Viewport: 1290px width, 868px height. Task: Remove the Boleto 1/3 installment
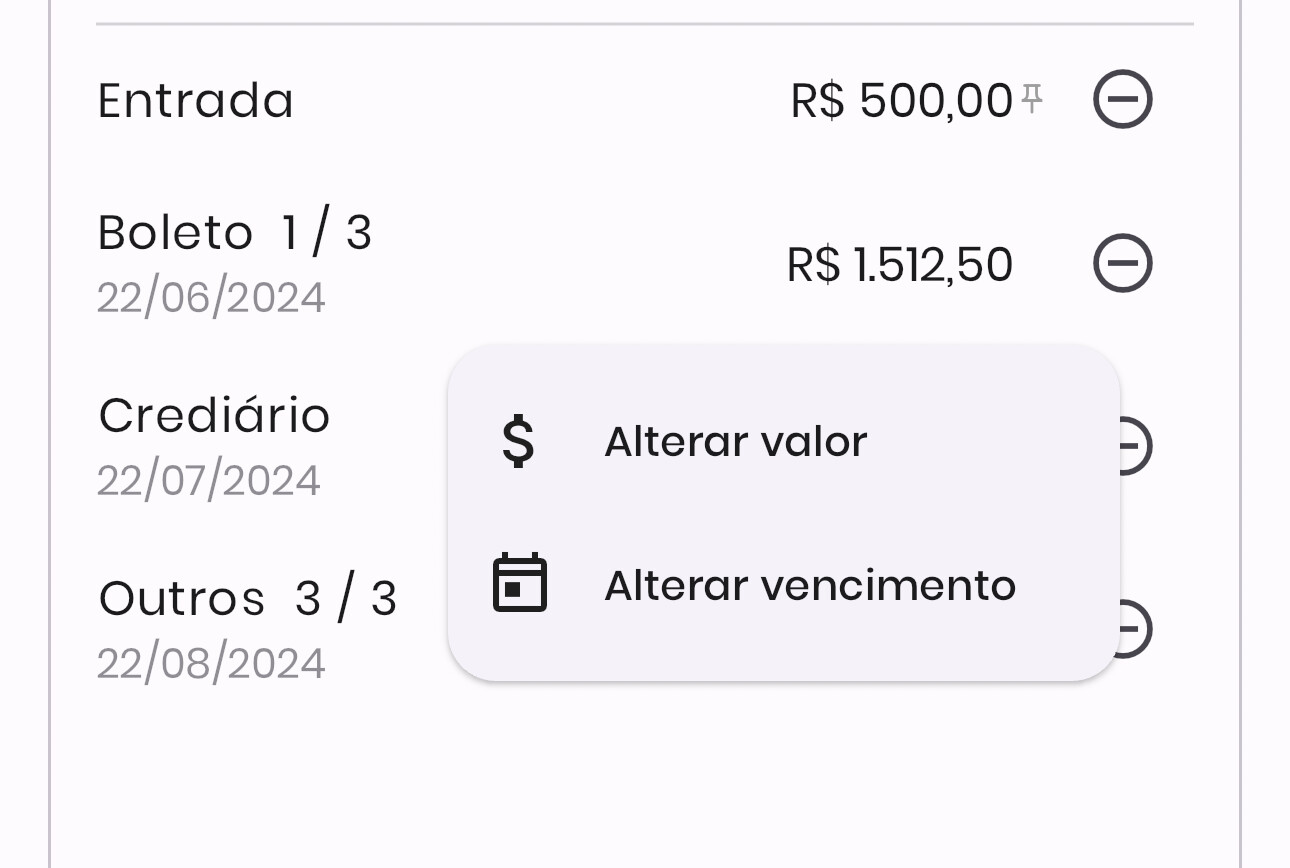[x=1122, y=264]
